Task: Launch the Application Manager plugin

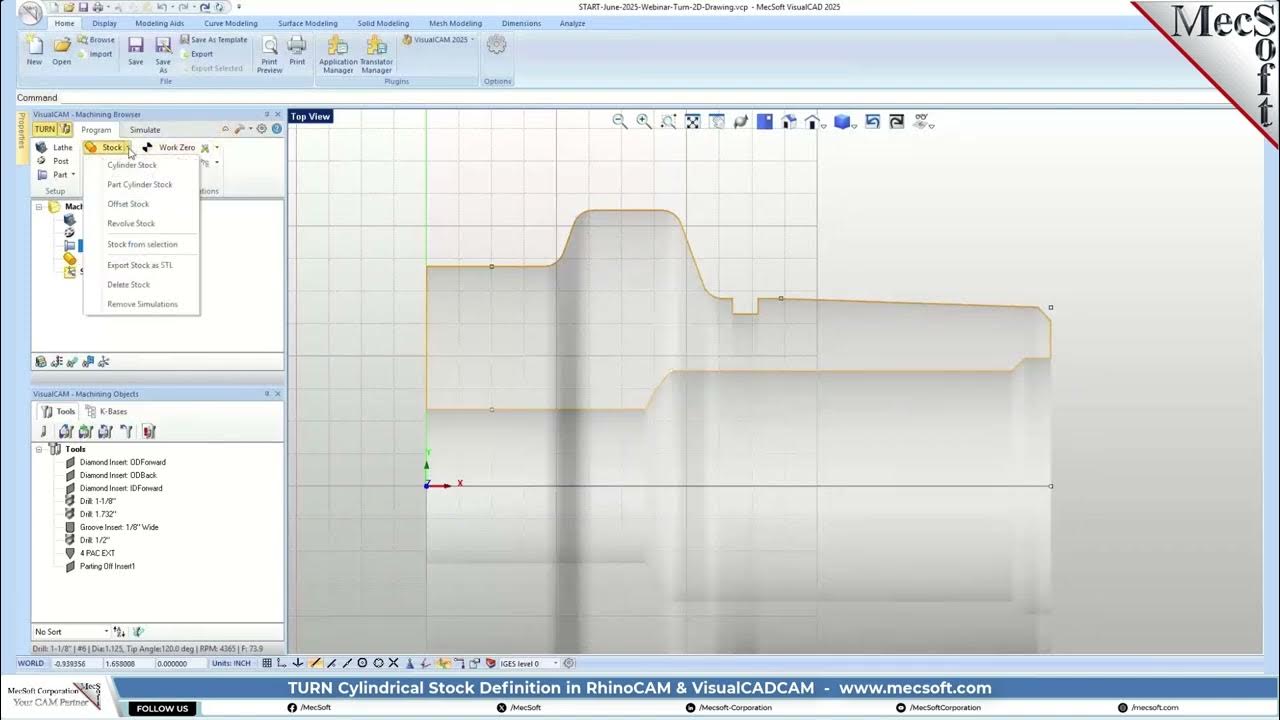Action: click(338, 54)
